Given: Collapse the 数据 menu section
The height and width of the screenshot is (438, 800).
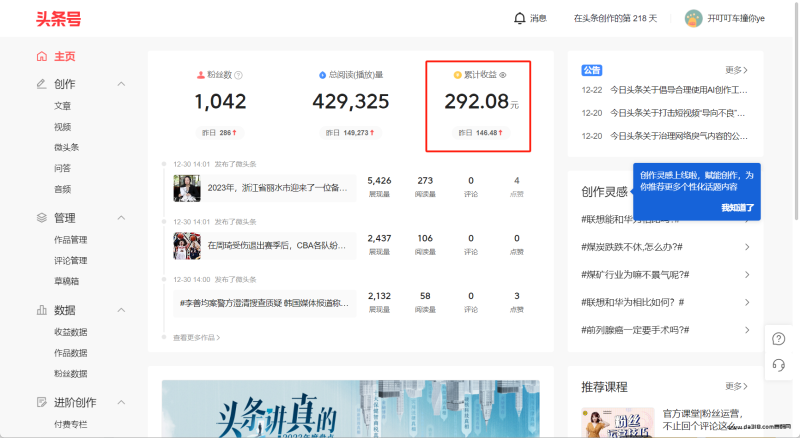Looking at the screenshot, I should pyautogui.click(x=121, y=310).
